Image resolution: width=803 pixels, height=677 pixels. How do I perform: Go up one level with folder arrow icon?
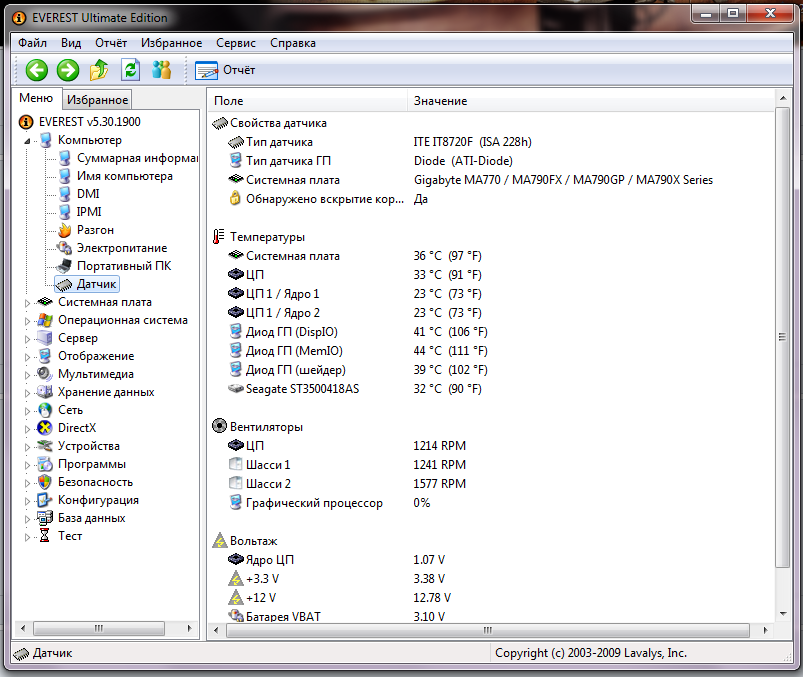click(x=99, y=70)
